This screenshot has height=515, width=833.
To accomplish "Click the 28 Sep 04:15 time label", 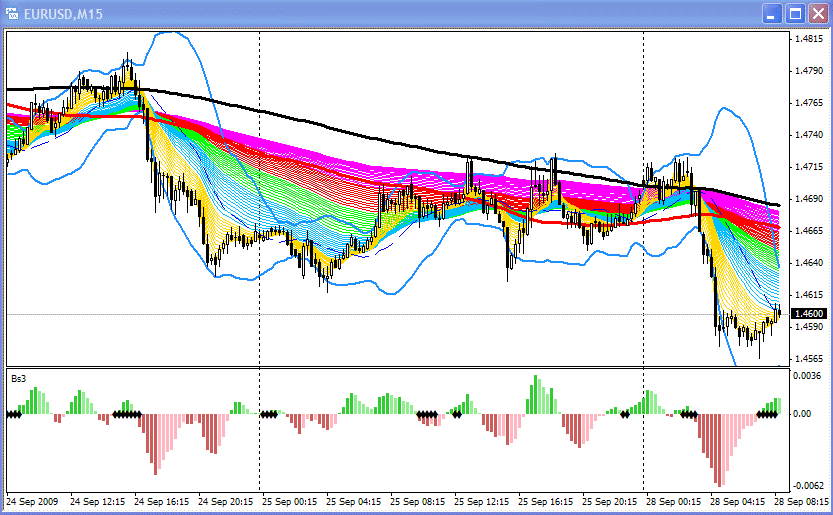I will click(x=737, y=501).
